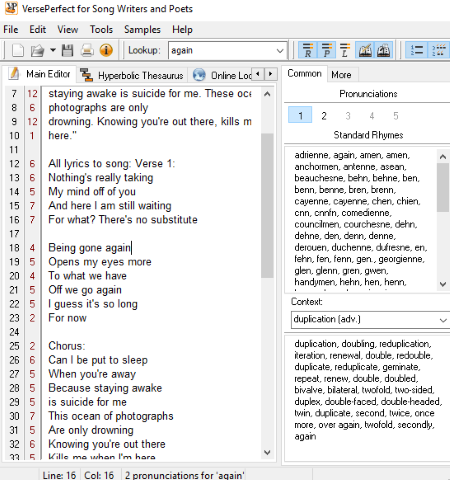
Task: Select pronunciation 1
Action: click(x=300, y=115)
